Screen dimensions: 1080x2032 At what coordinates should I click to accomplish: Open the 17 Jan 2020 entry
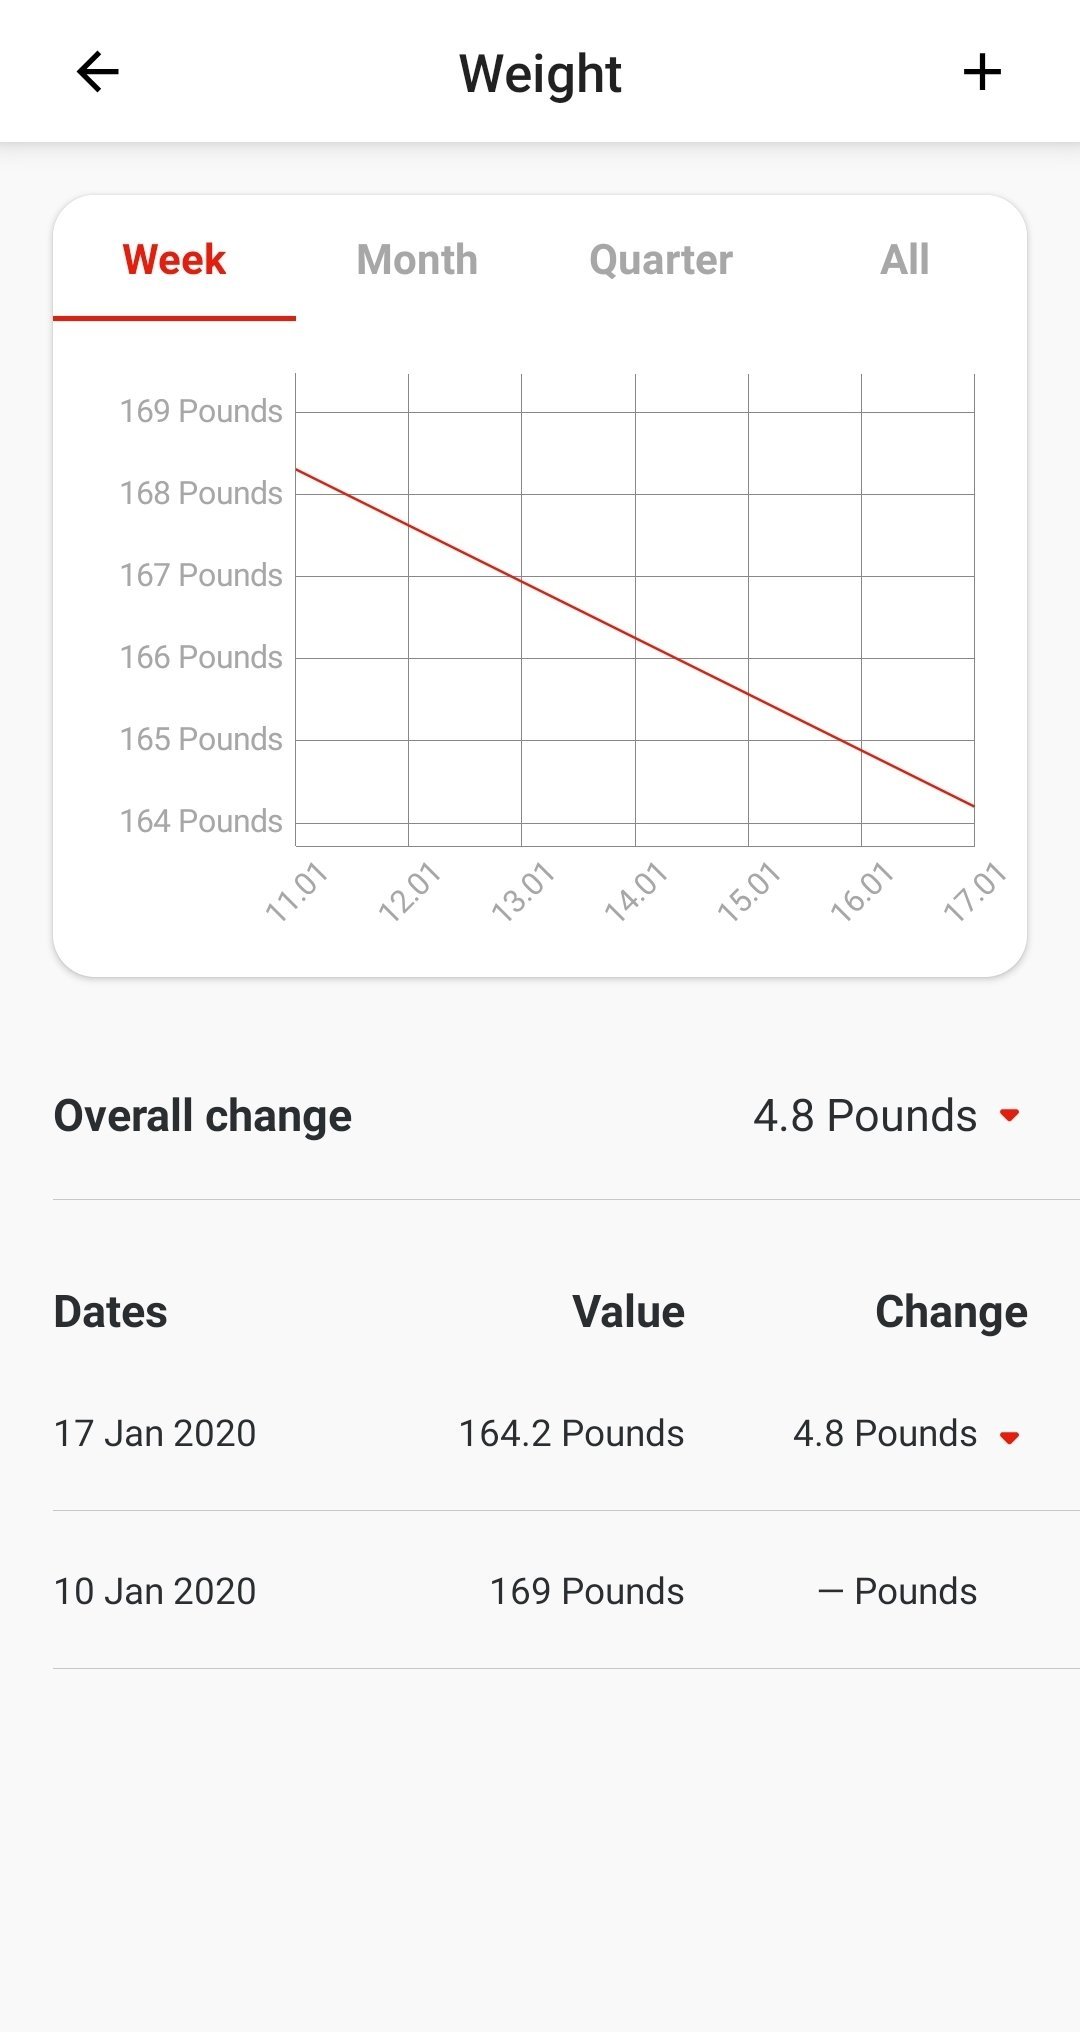point(155,1433)
